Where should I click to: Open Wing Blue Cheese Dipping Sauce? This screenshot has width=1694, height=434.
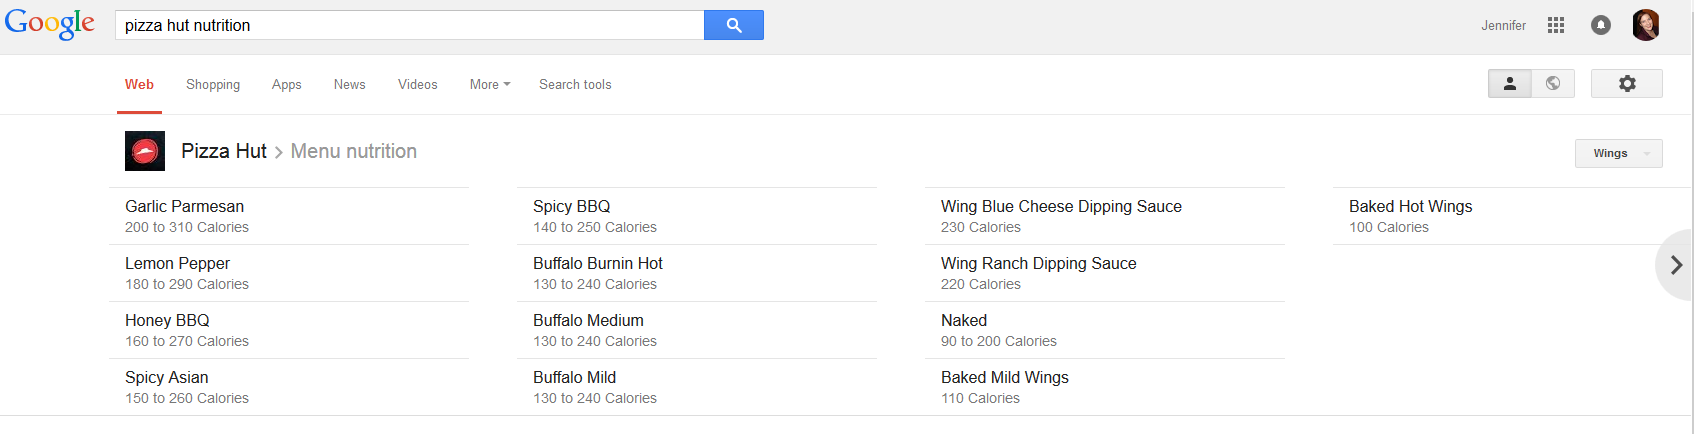1061,207
